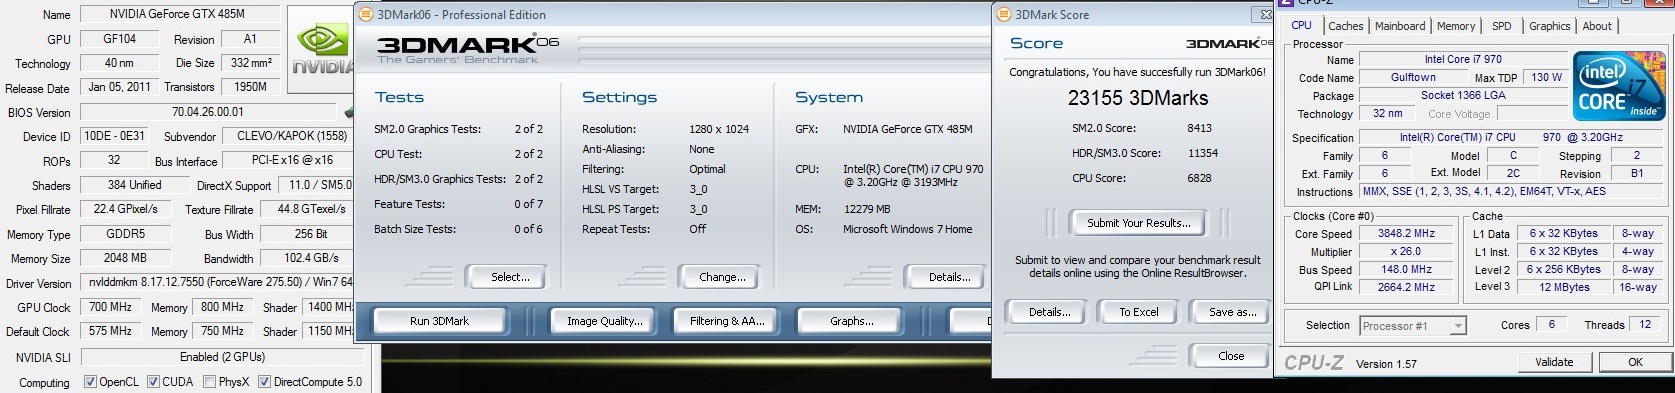The height and width of the screenshot is (393, 1675).
Task: Open the SPD tab
Action: coord(1502,26)
